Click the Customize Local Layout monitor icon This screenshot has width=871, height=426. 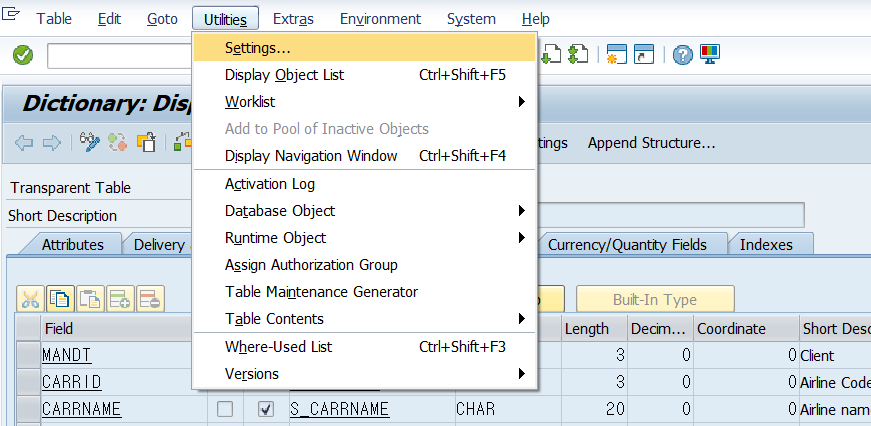click(711, 56)
